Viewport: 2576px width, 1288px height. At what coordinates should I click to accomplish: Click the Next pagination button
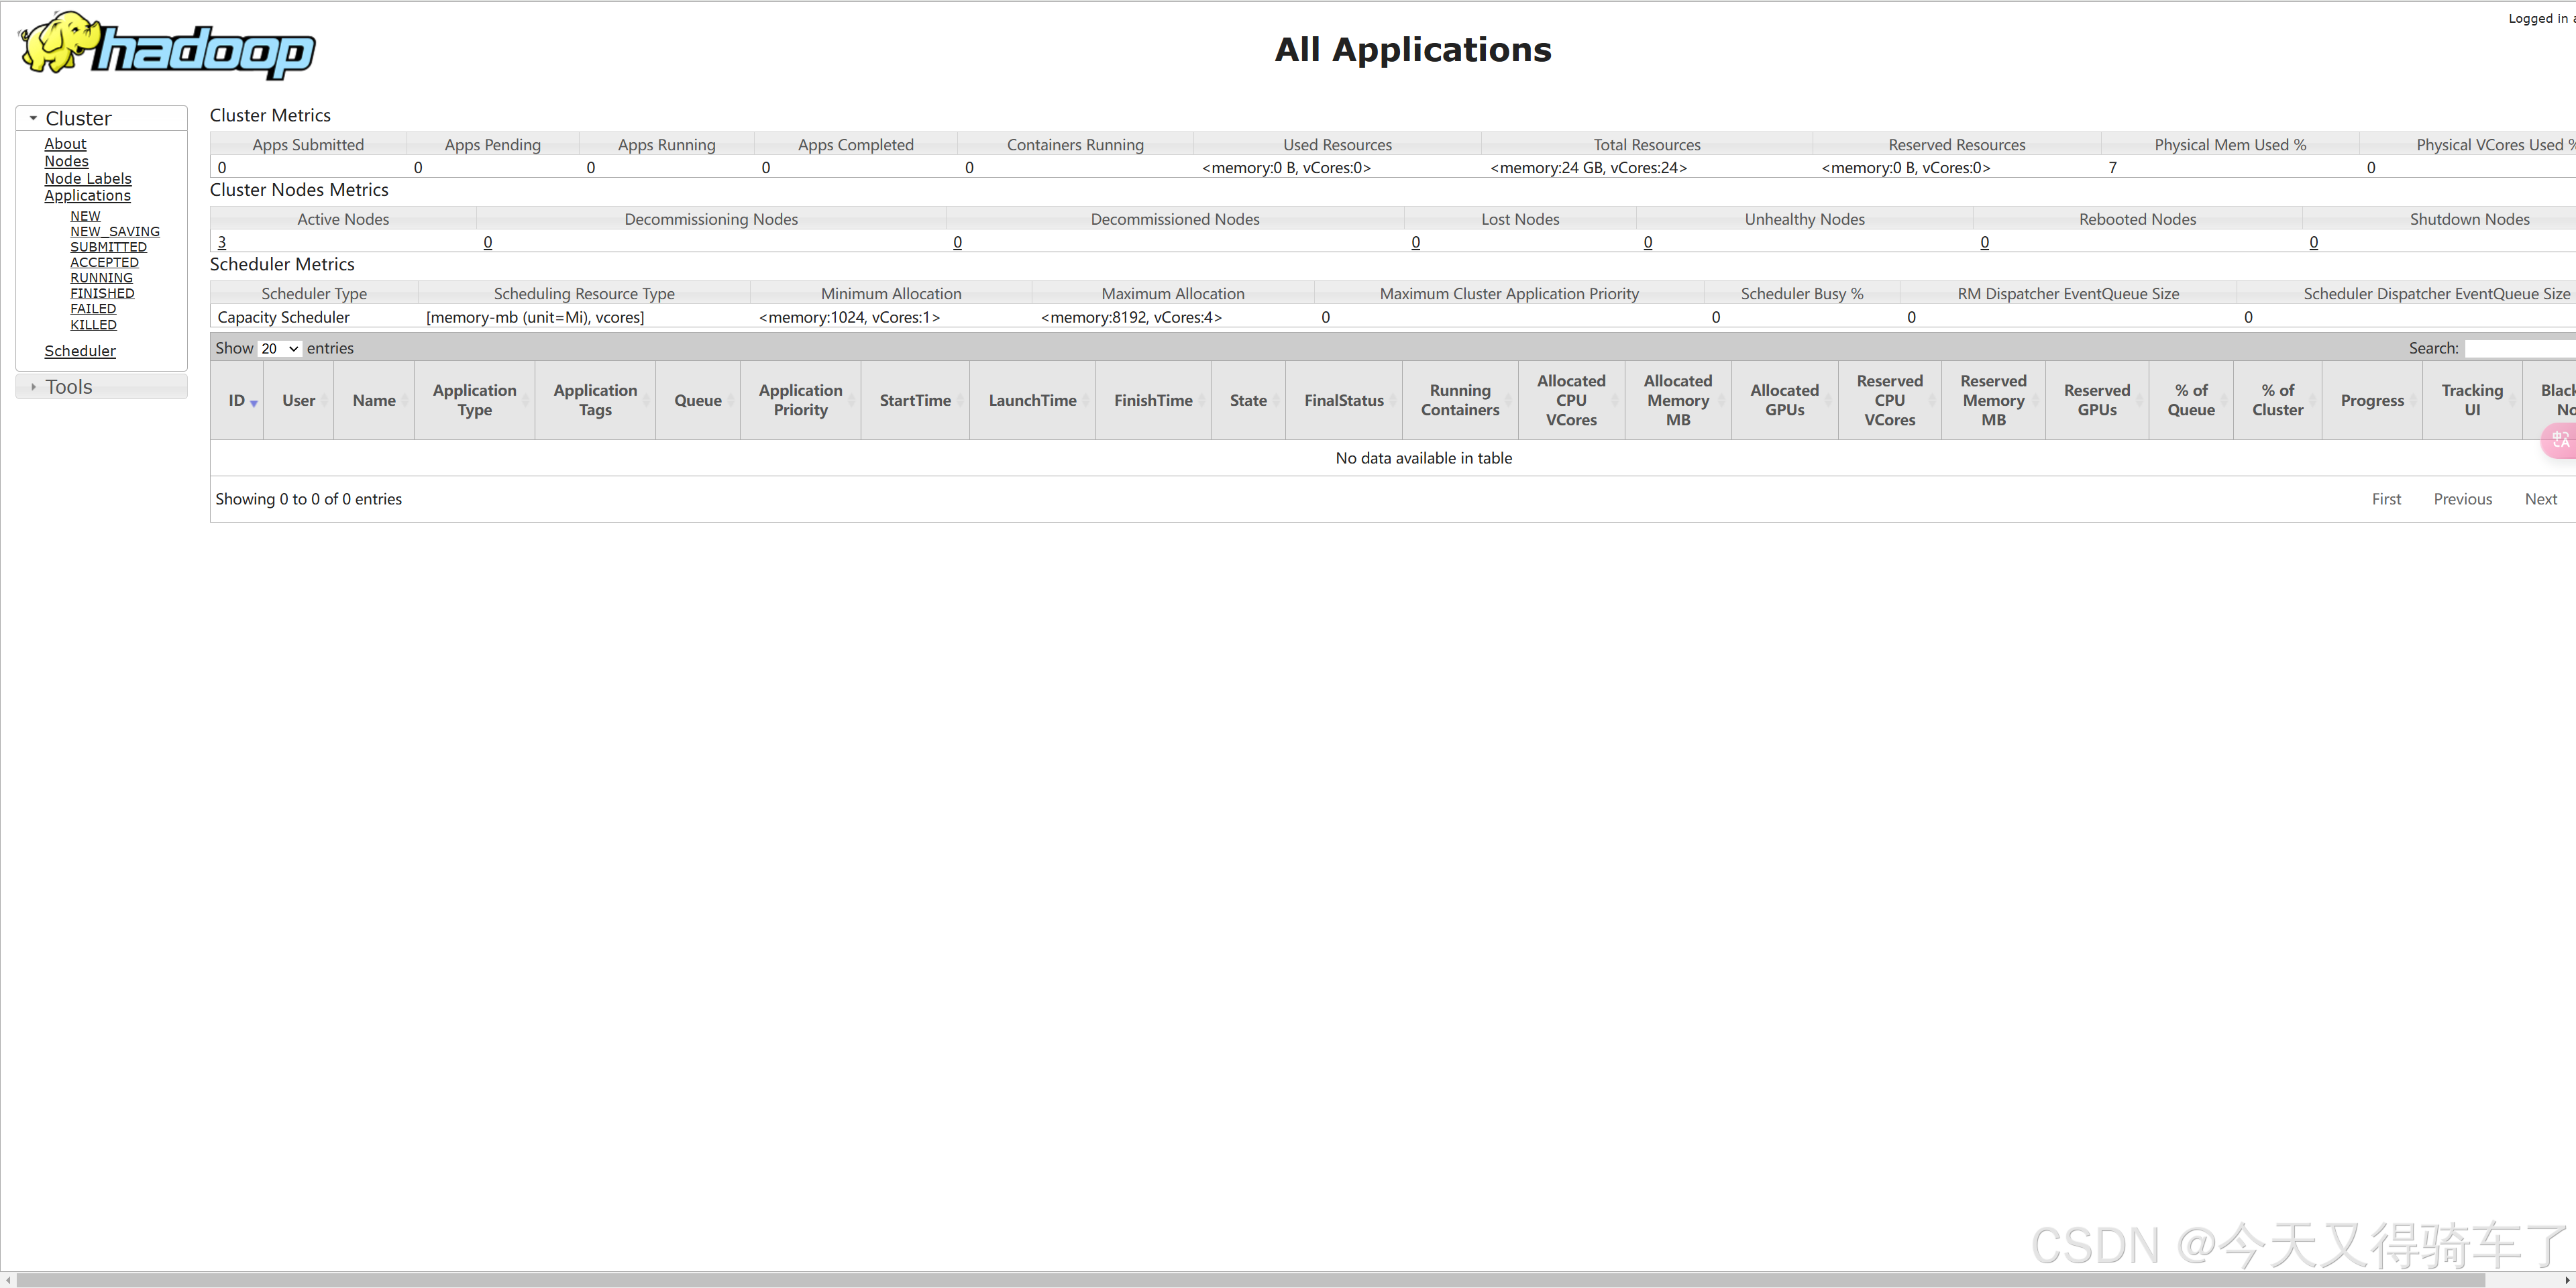click(2540, 499)
